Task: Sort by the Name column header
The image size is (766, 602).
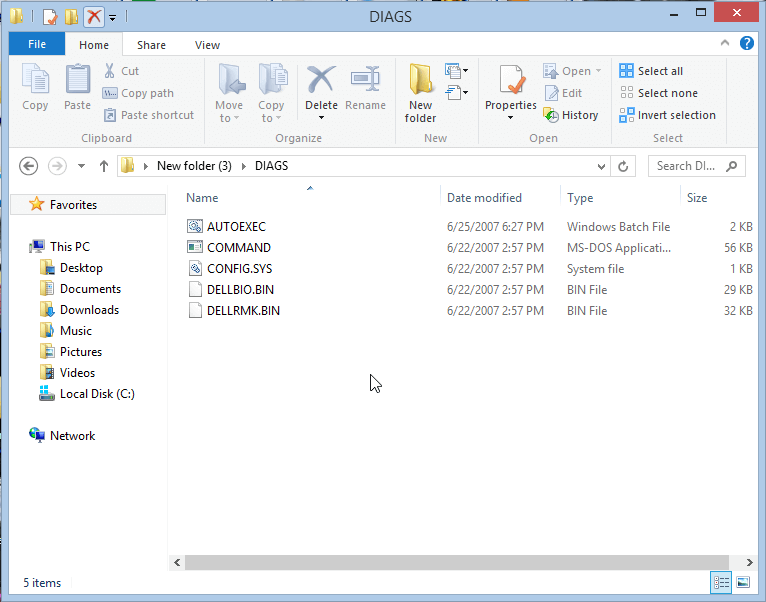Action: coord(202,198)
